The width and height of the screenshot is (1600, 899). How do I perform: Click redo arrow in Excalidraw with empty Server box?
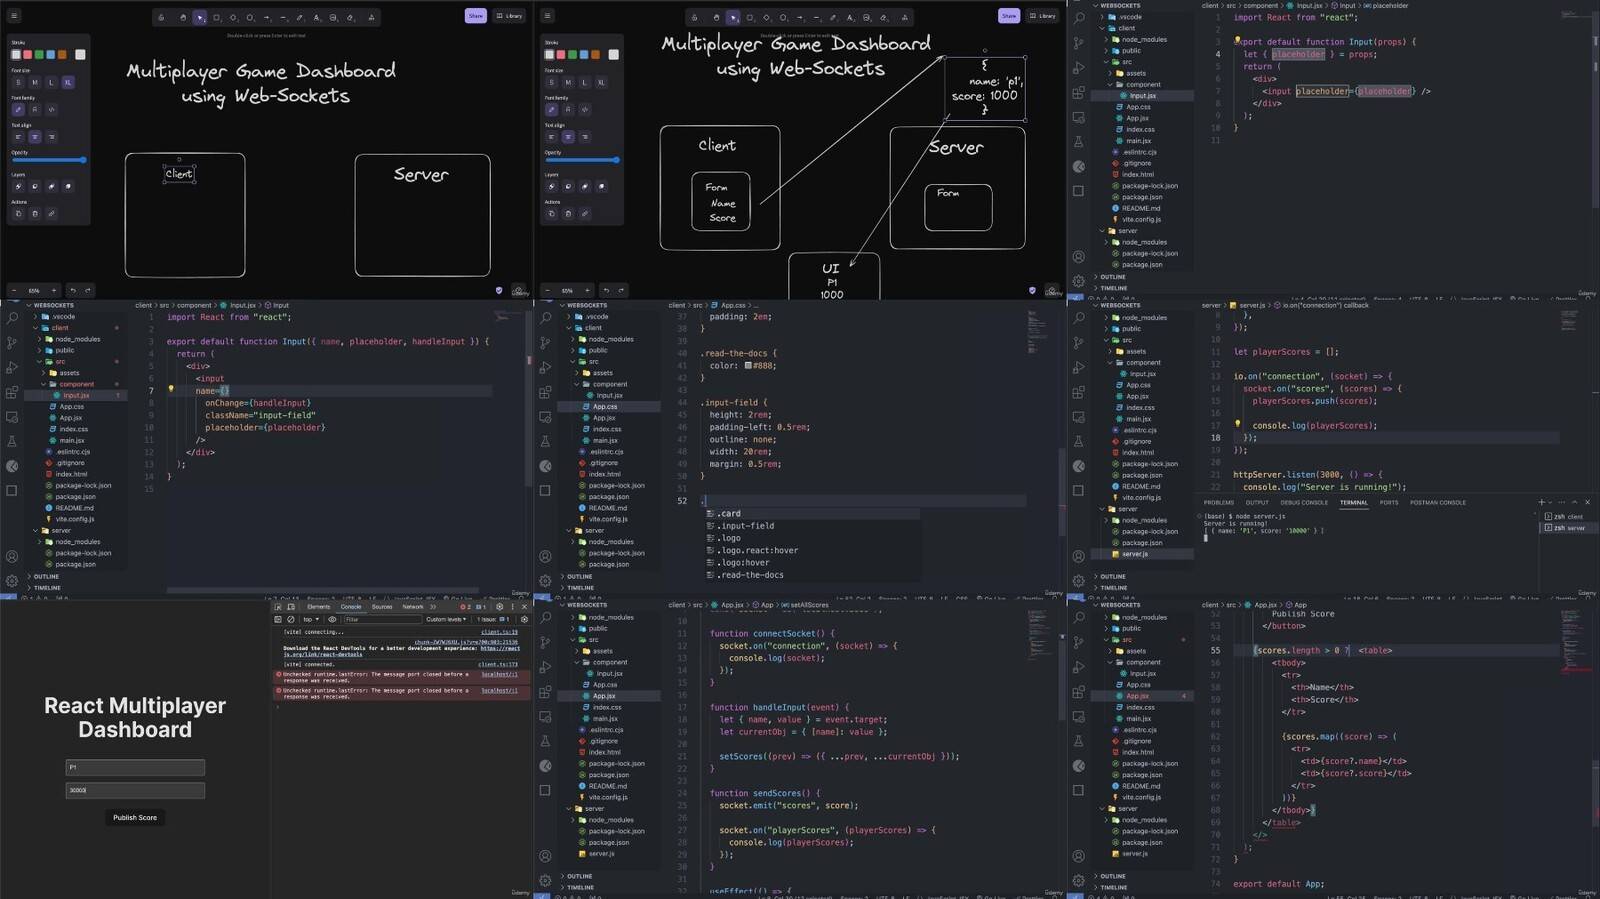click(x=87, y=290)
